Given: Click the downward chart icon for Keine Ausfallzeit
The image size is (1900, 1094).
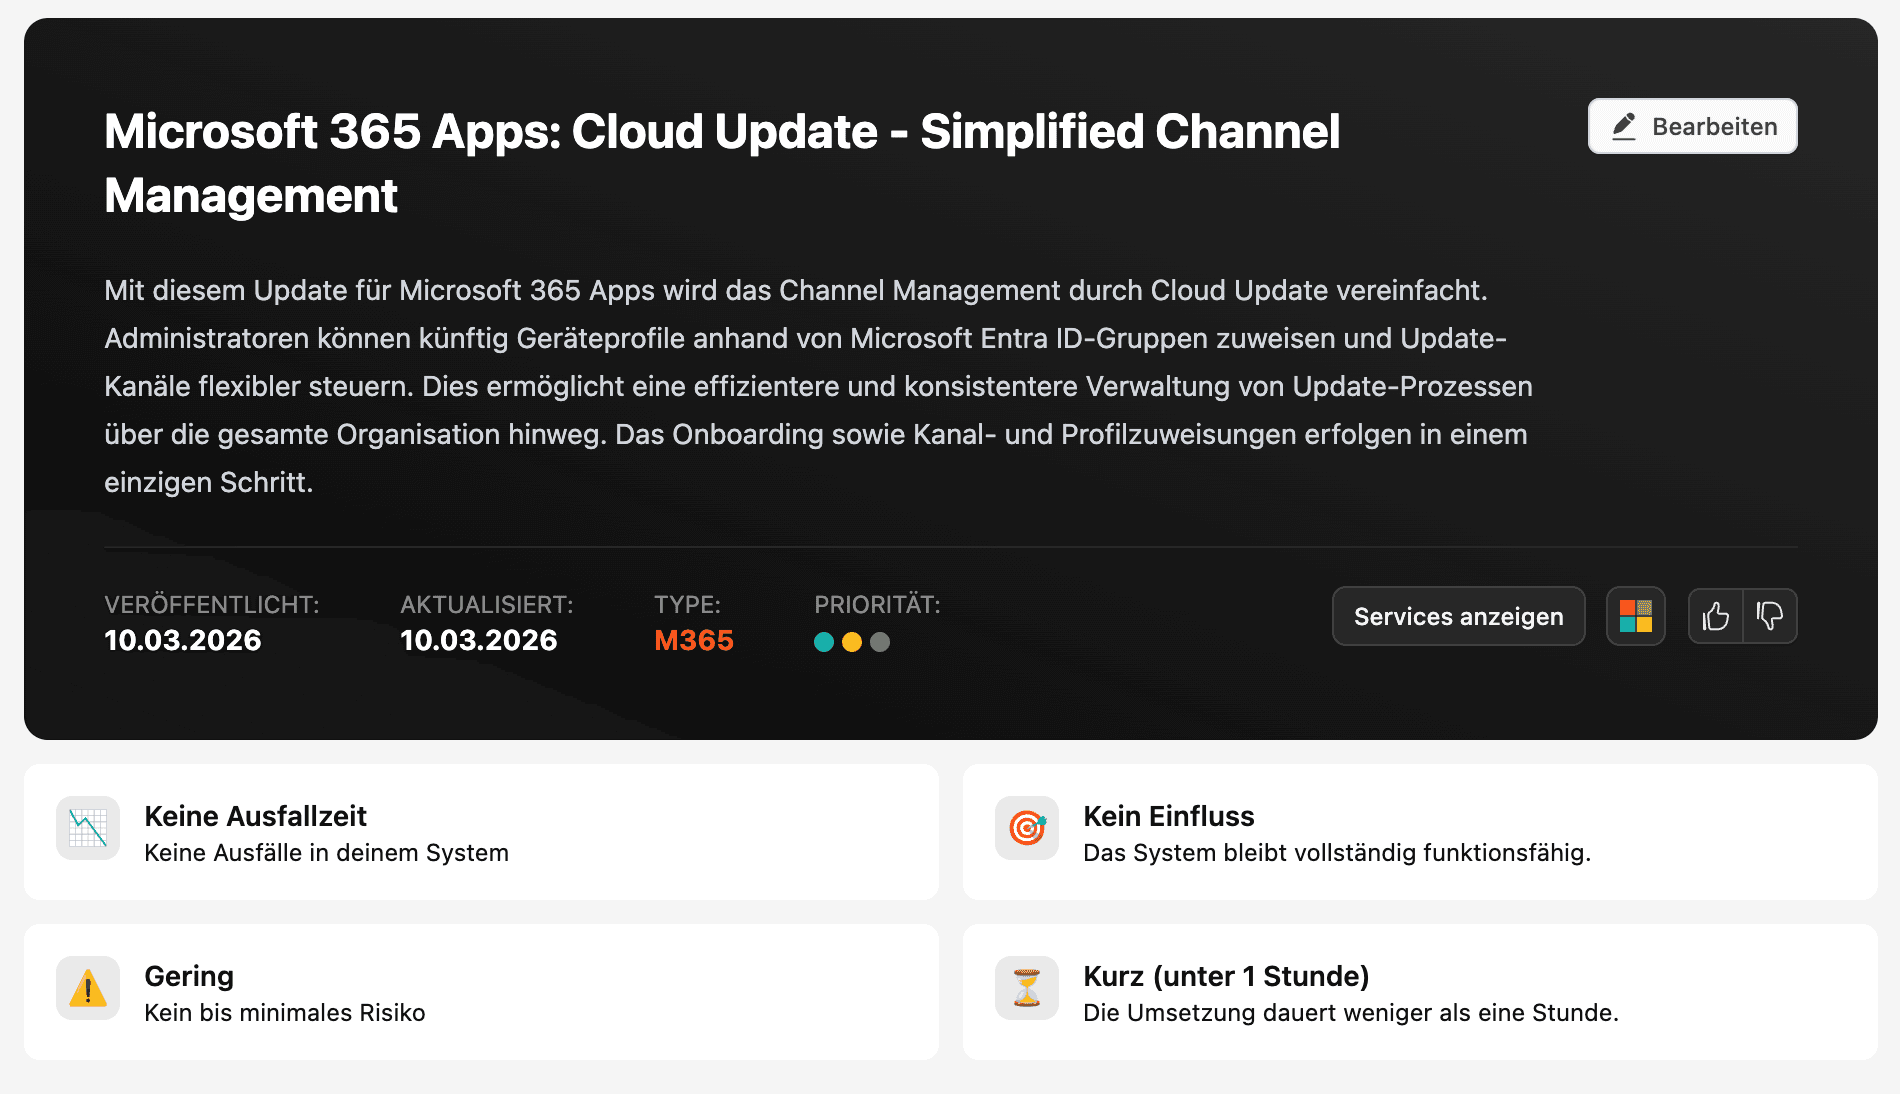Looking at the screenshot, I should 88,828.
